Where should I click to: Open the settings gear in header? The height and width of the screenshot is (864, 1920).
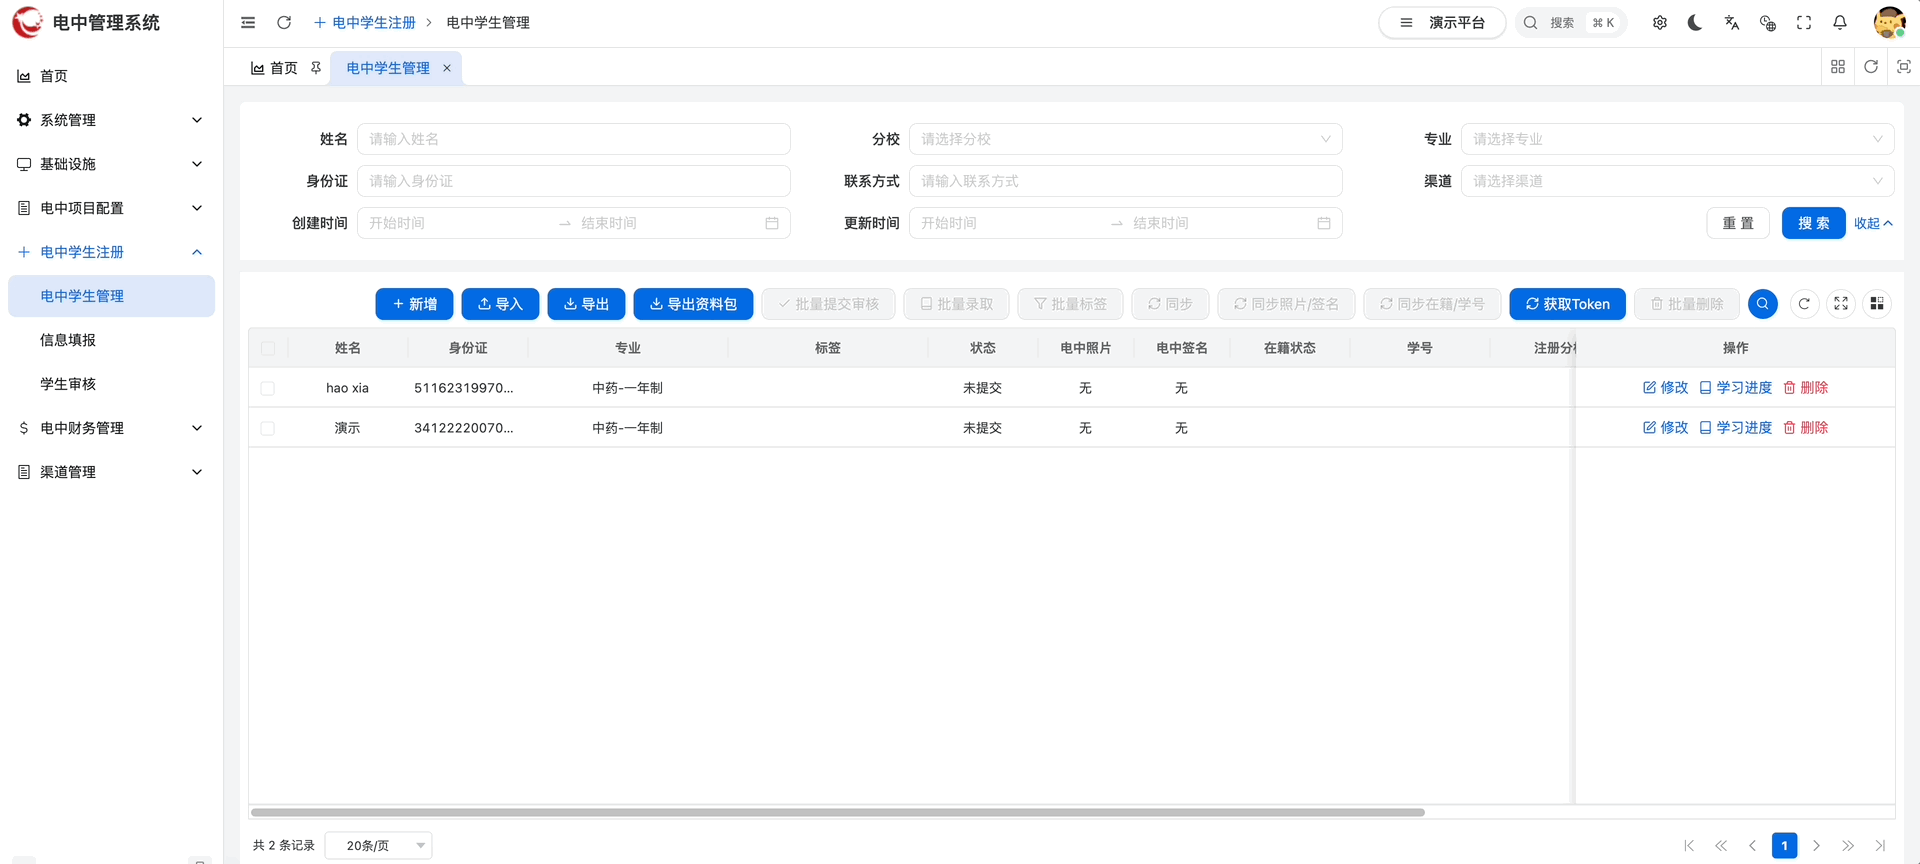(x=1660, y=23)
